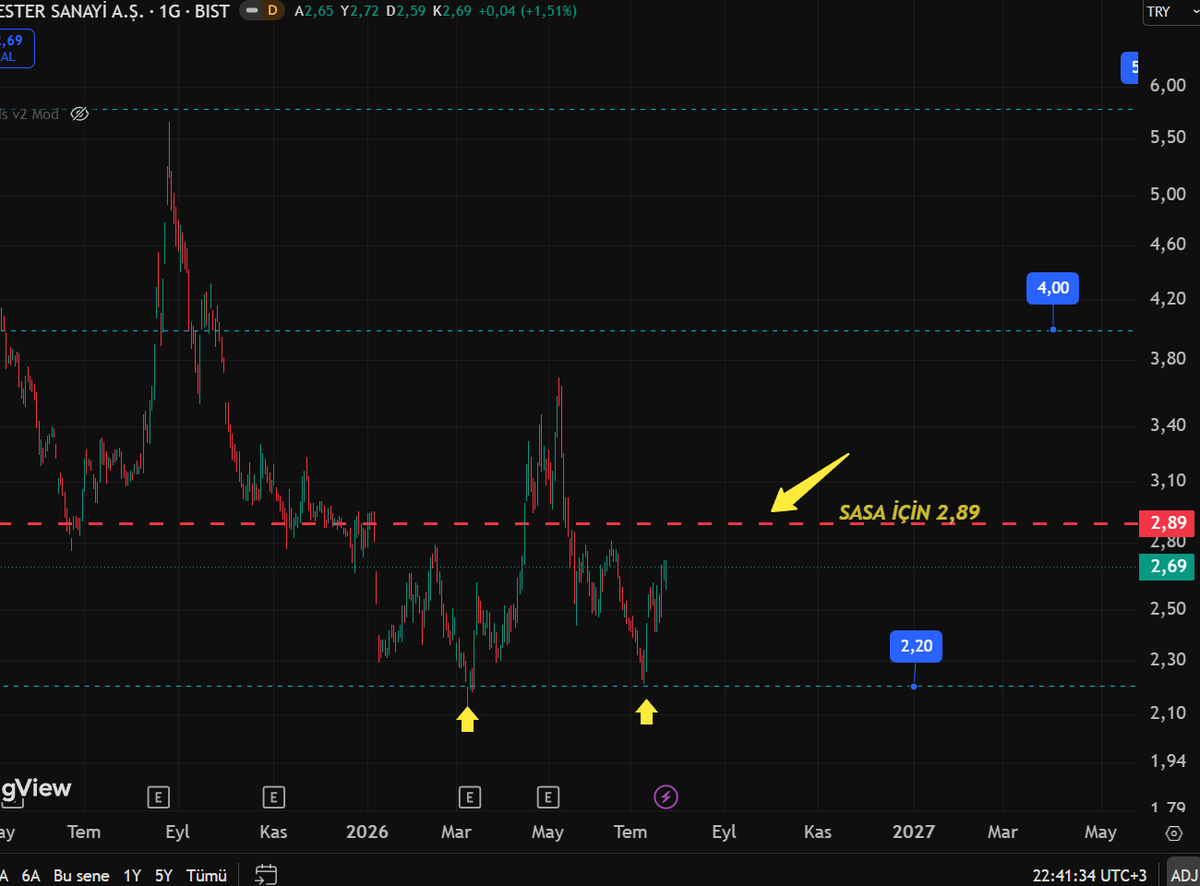
Task: Select the 5Y time range
Action: coord(163,875)
